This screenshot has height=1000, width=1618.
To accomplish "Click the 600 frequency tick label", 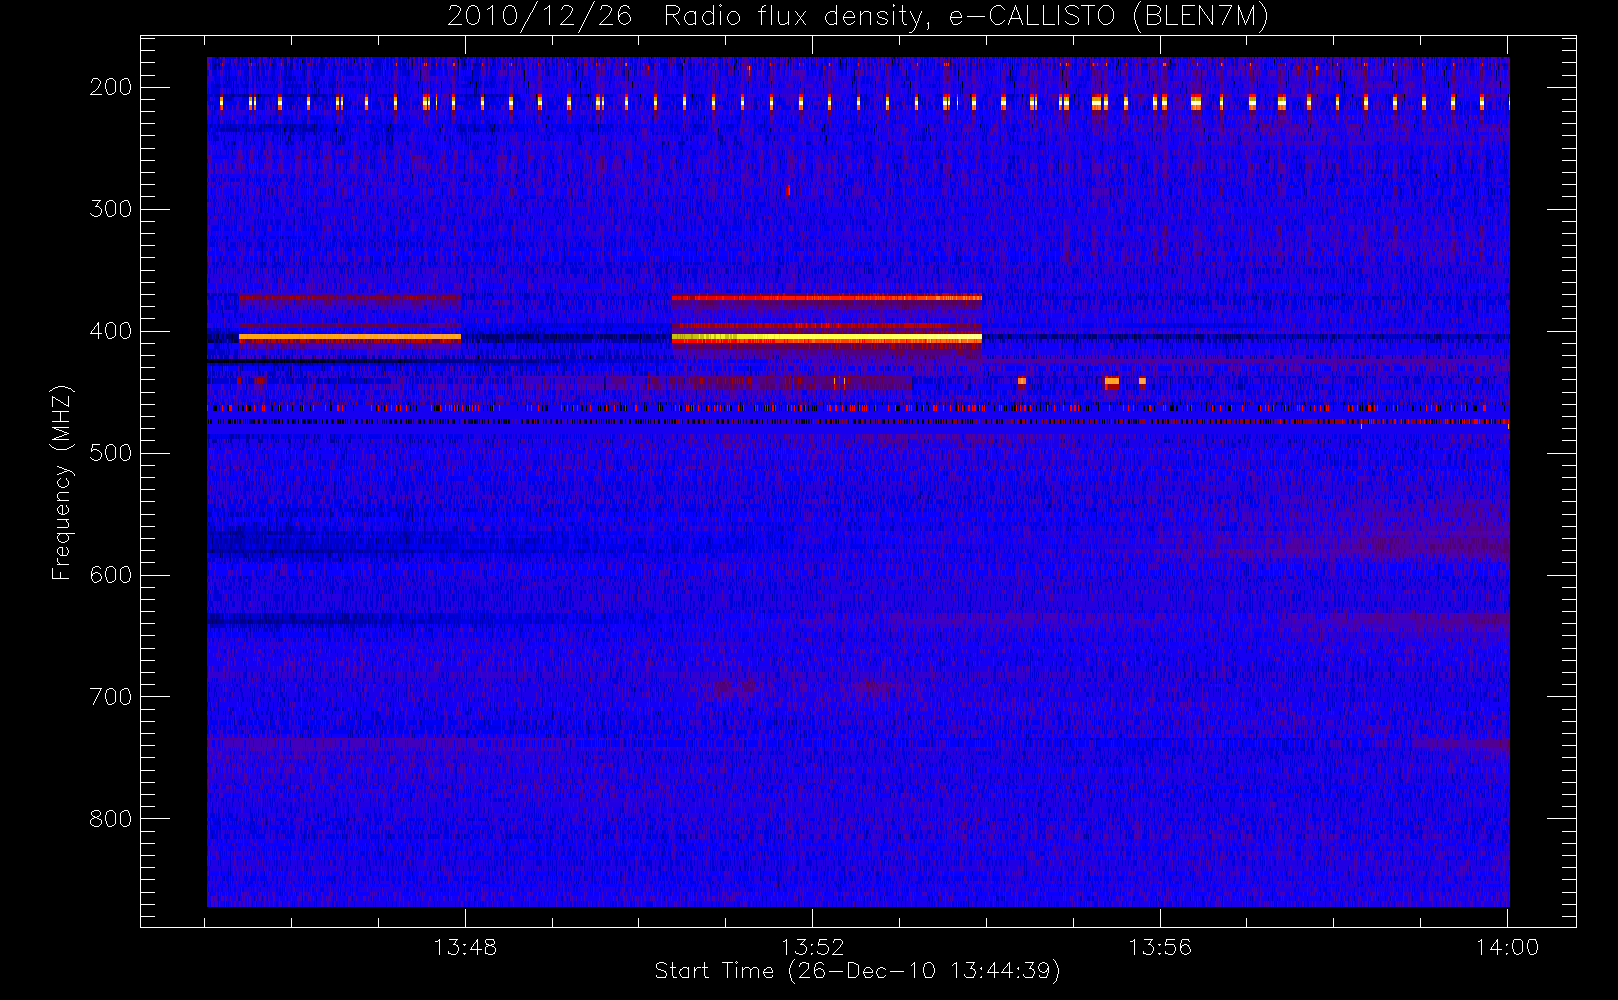I will coord(111,575).
